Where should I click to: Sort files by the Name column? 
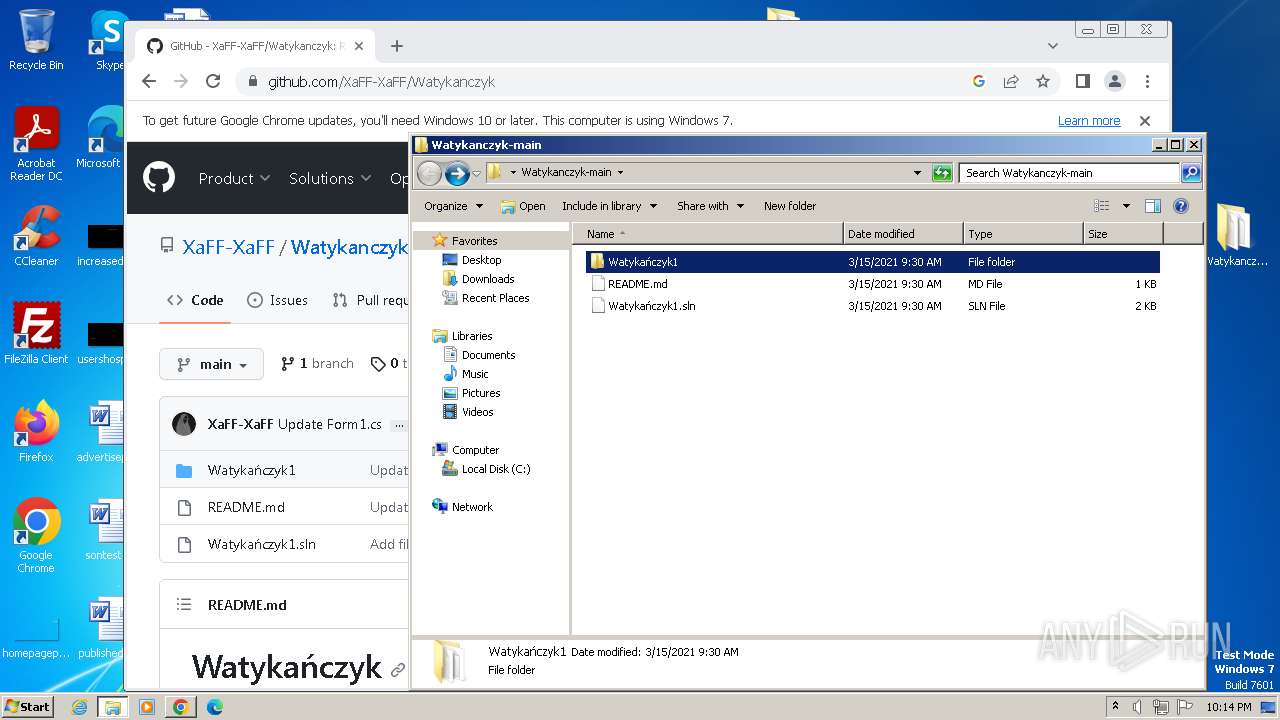pos(708,234)
